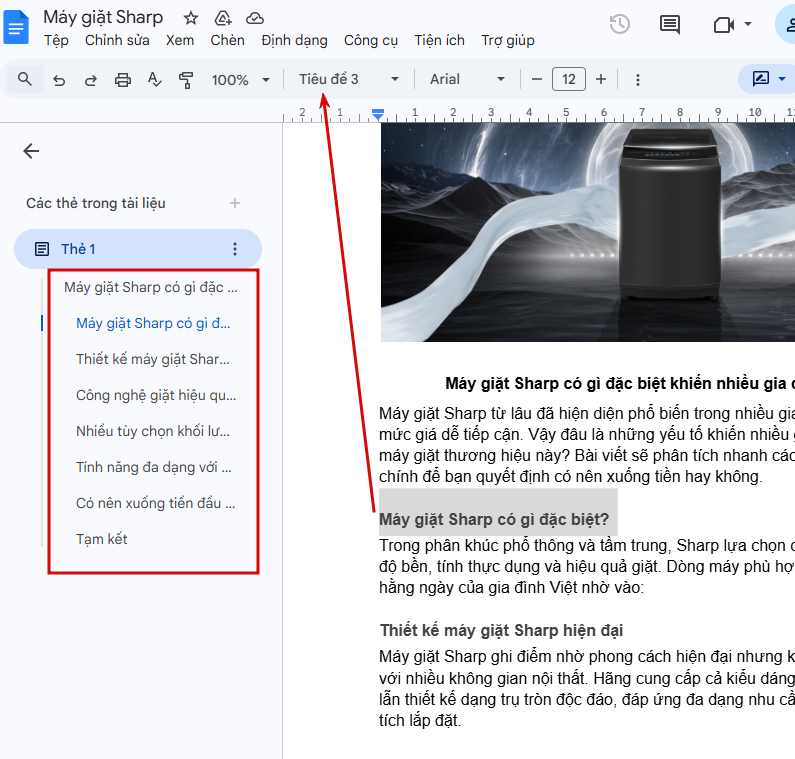The width and height of the screenshot is (795, 759).
Task: Open the Tiện ích menu
Action: [x=440, y=41]
